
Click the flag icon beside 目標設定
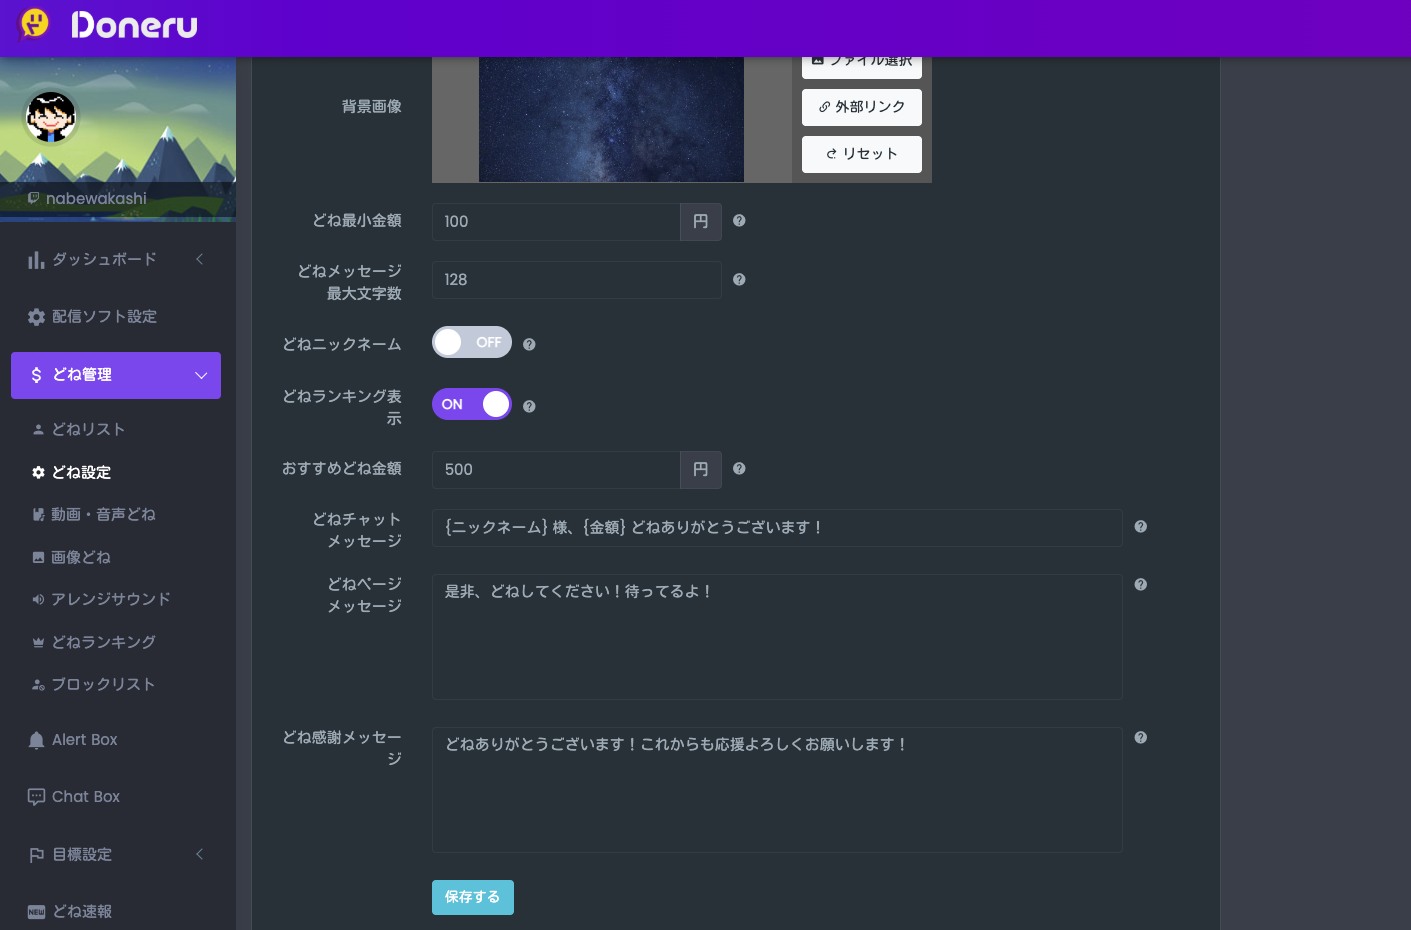pyautogui.click(x=37, y=855)
